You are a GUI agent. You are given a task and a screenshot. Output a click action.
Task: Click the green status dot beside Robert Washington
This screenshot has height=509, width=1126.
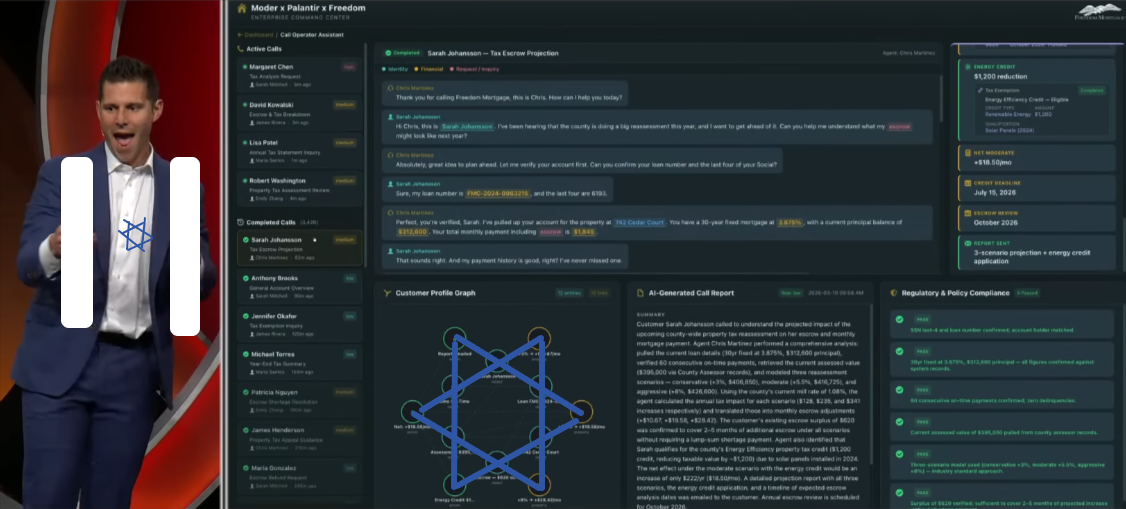click(x=245, y=181)
